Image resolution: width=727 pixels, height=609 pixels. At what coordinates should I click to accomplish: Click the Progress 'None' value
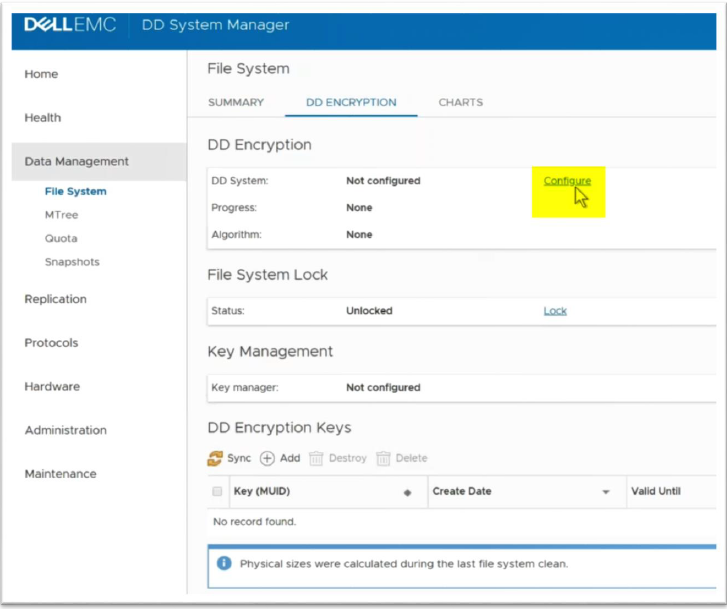point(359,208)
